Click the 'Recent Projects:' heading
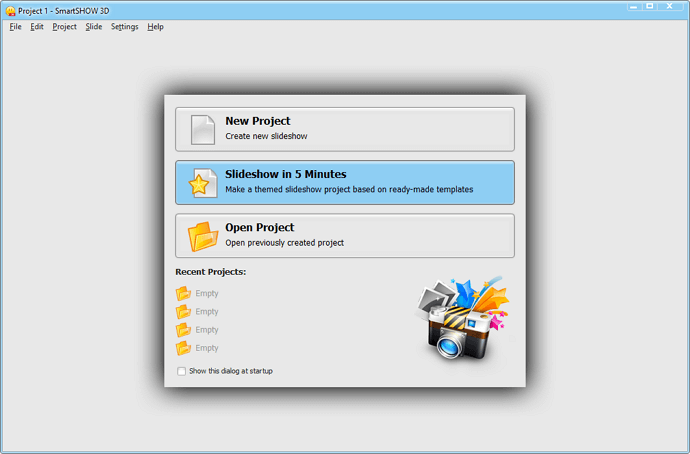The height and width of the screenshot is (454, 690). (x=211, y=272)
